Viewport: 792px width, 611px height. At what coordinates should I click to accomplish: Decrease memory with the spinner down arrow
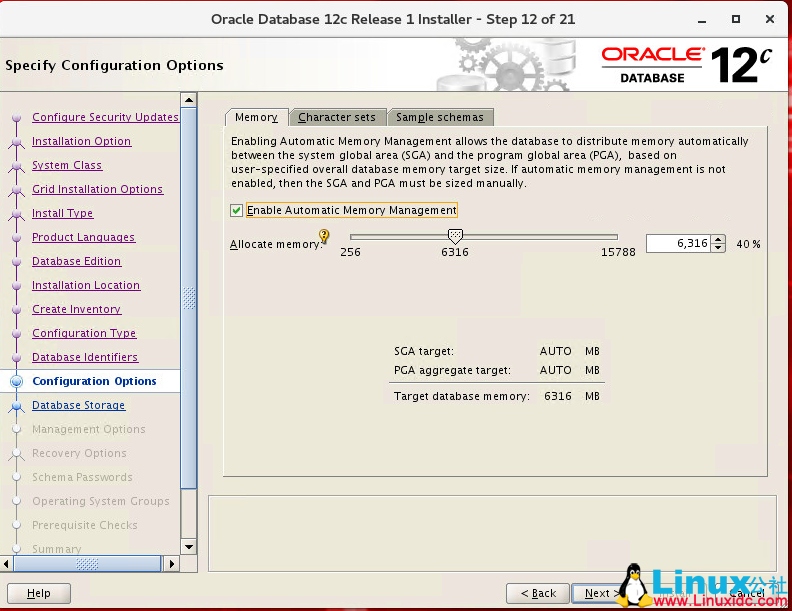(718, 248)
